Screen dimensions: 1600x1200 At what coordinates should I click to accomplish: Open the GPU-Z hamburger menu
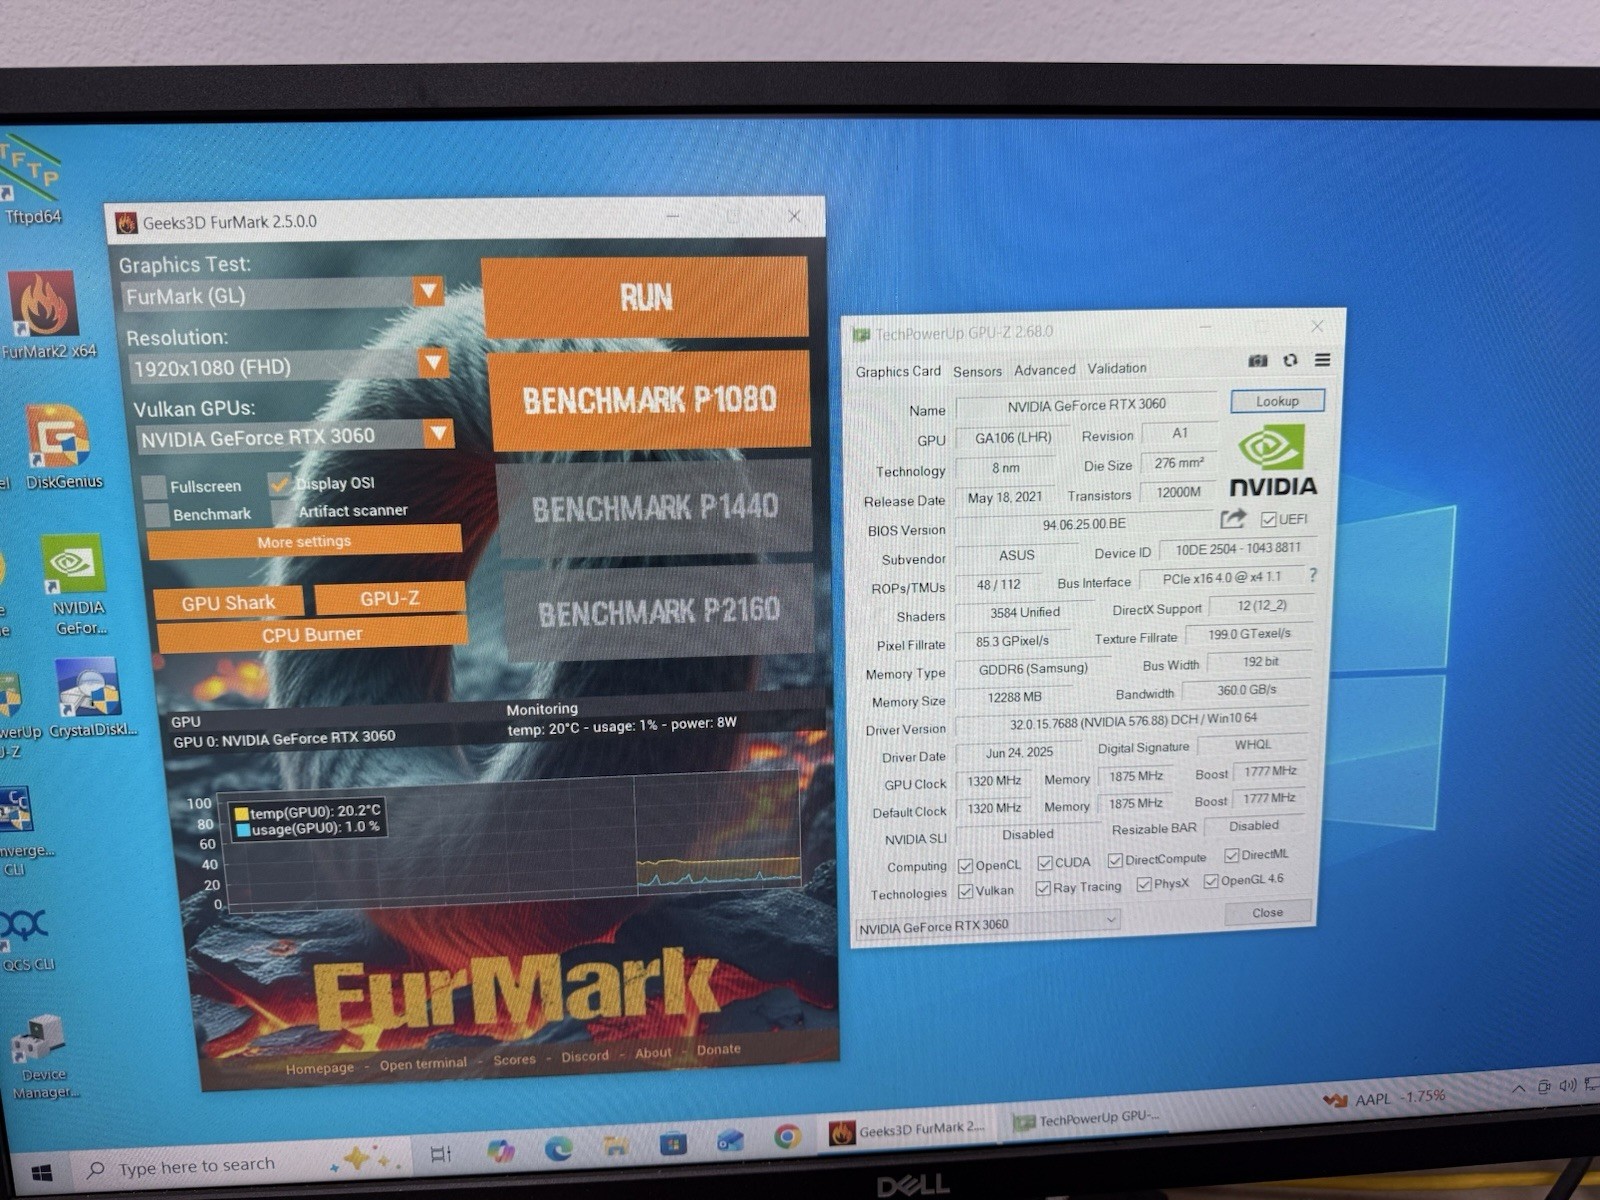(x=1322, y=360)
